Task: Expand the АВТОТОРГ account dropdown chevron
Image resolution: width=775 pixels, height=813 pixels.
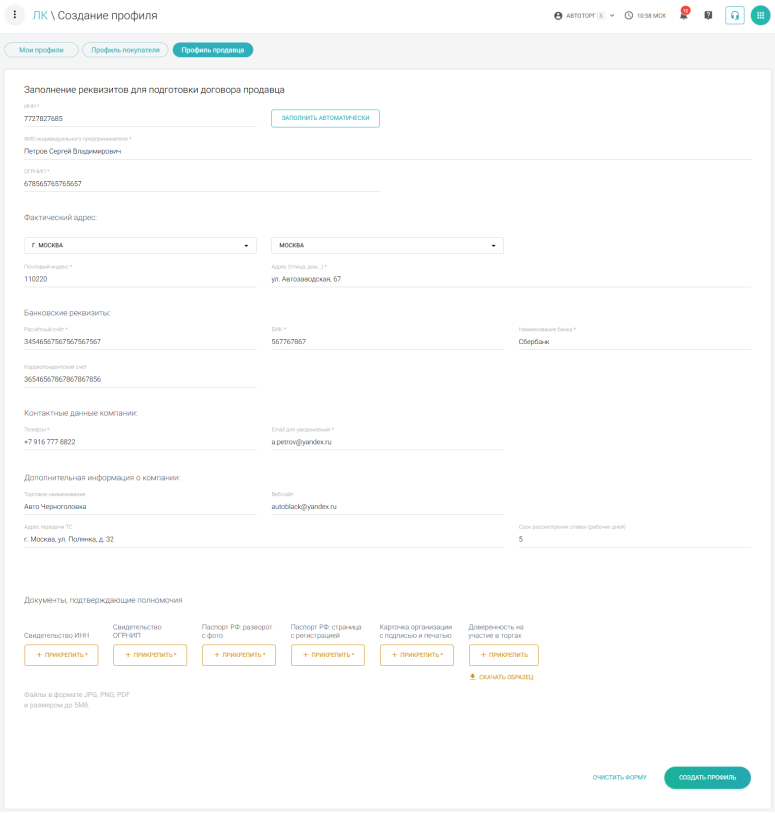Action: (612, 16)
